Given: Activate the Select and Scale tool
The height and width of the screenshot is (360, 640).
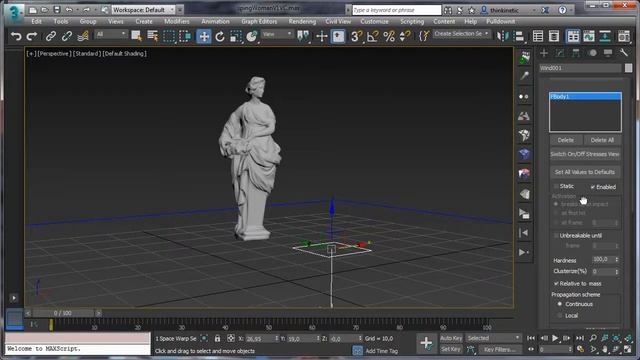Looking at the screenshot, I should click(x=236, y=36).
